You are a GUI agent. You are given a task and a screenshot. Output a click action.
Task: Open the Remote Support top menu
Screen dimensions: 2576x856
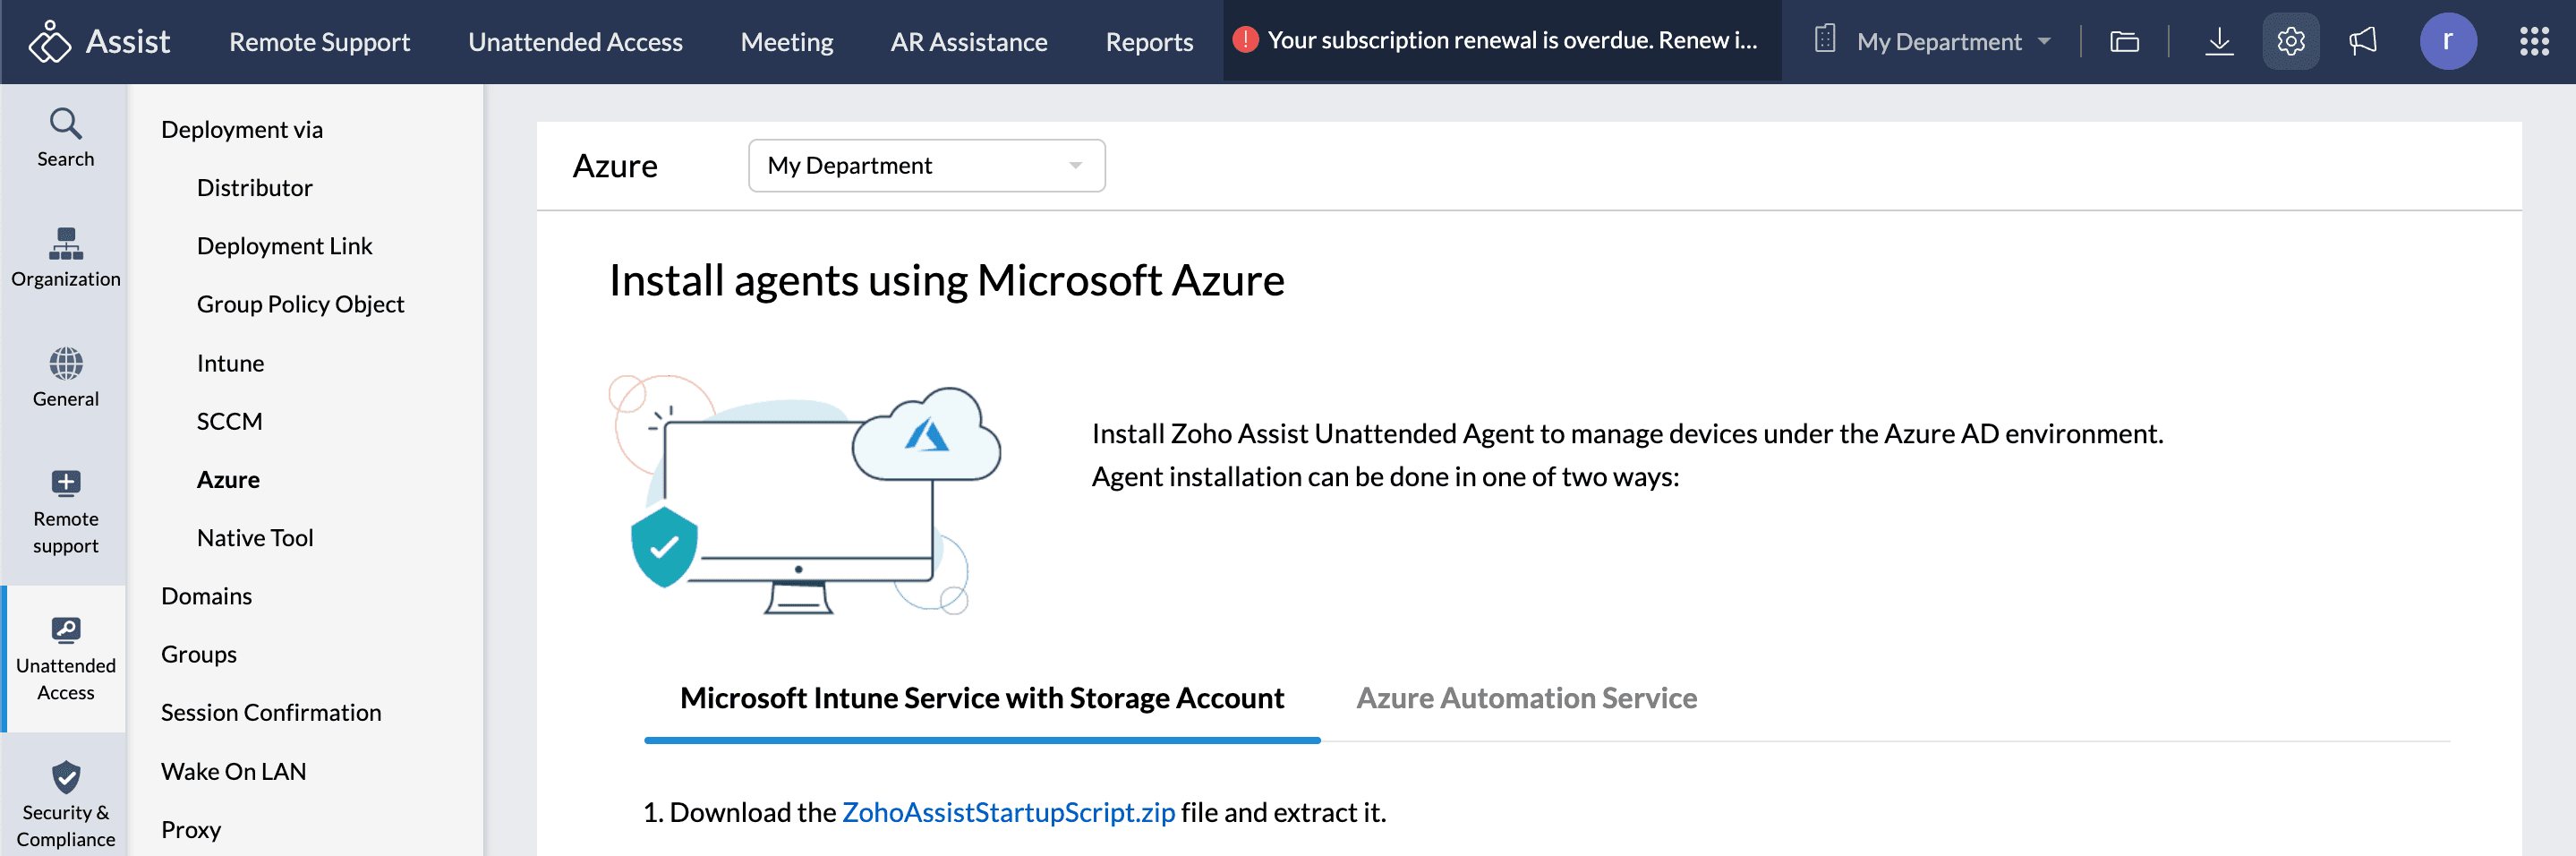[319, 41]
